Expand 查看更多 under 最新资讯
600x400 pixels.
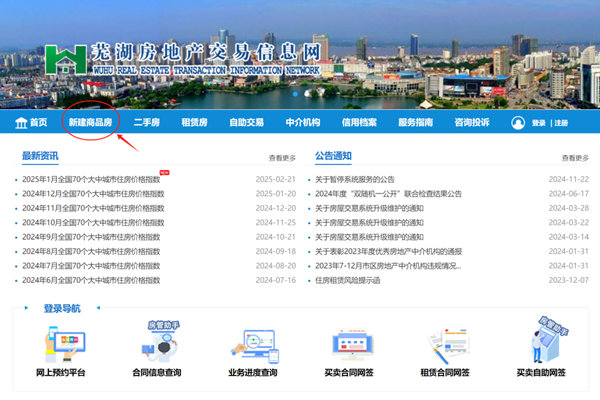click(282, 158)
